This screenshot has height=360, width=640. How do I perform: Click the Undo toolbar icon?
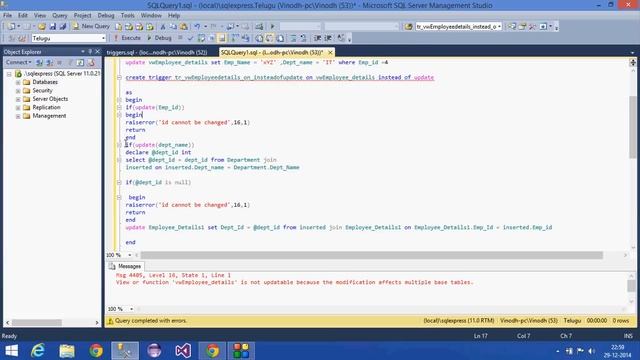(197, 27)
